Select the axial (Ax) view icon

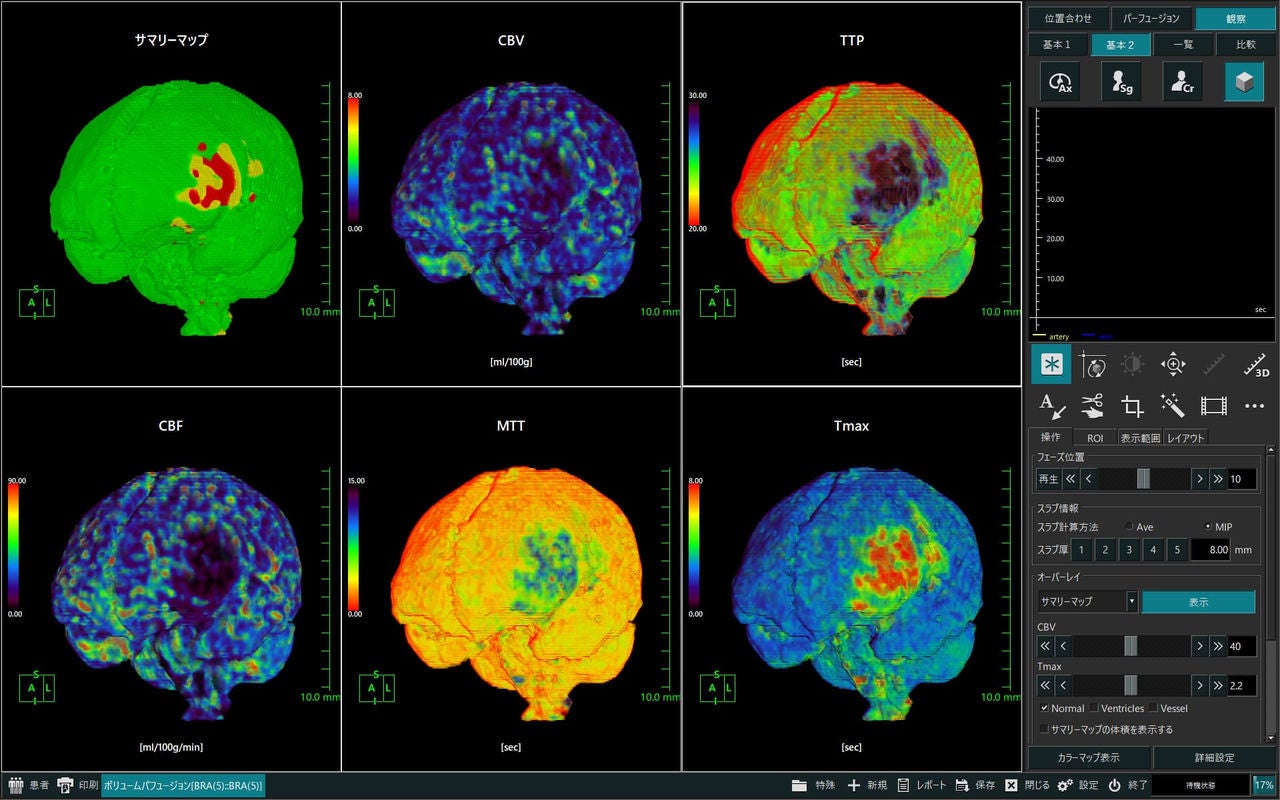pos(1059,81)
